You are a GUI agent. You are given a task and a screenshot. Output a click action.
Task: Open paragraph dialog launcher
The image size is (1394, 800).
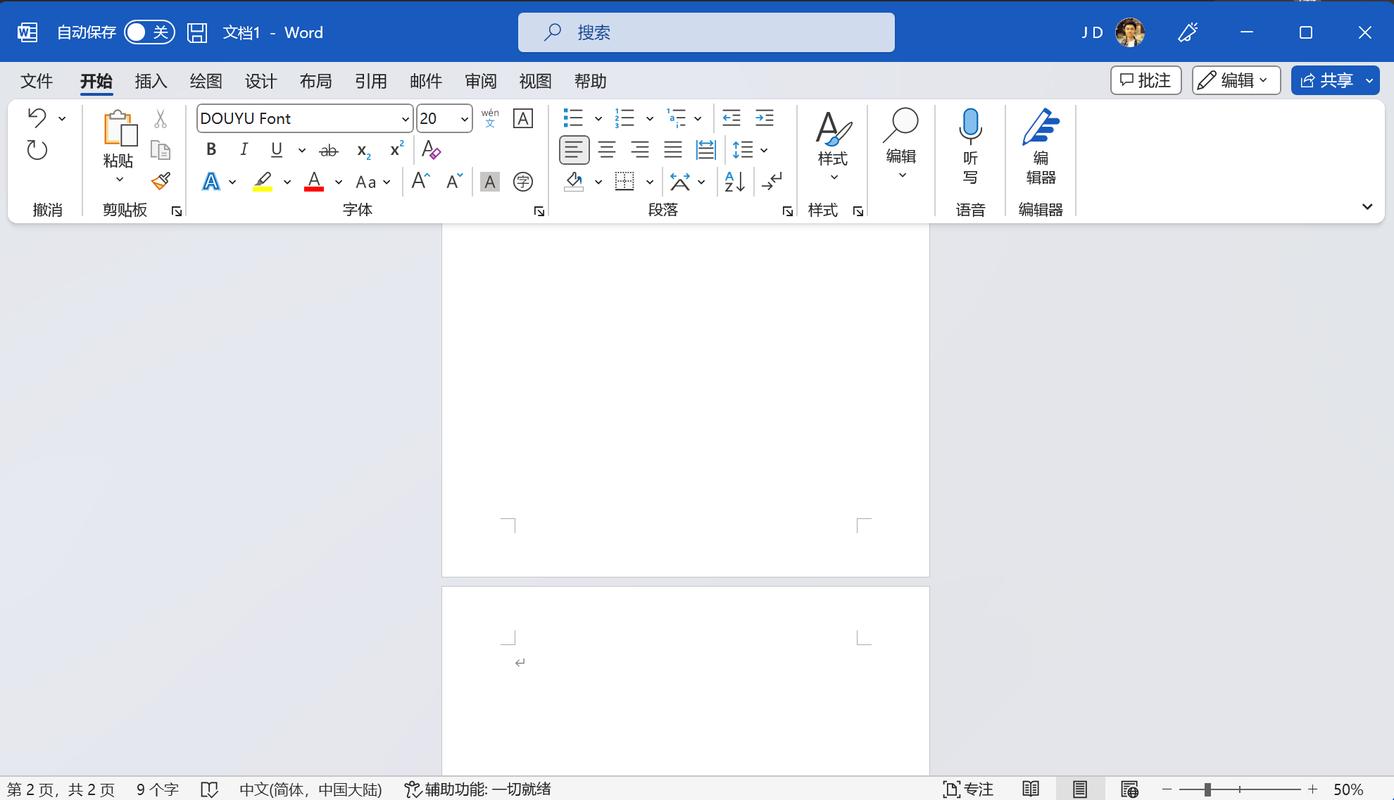(x=787, y=211)
